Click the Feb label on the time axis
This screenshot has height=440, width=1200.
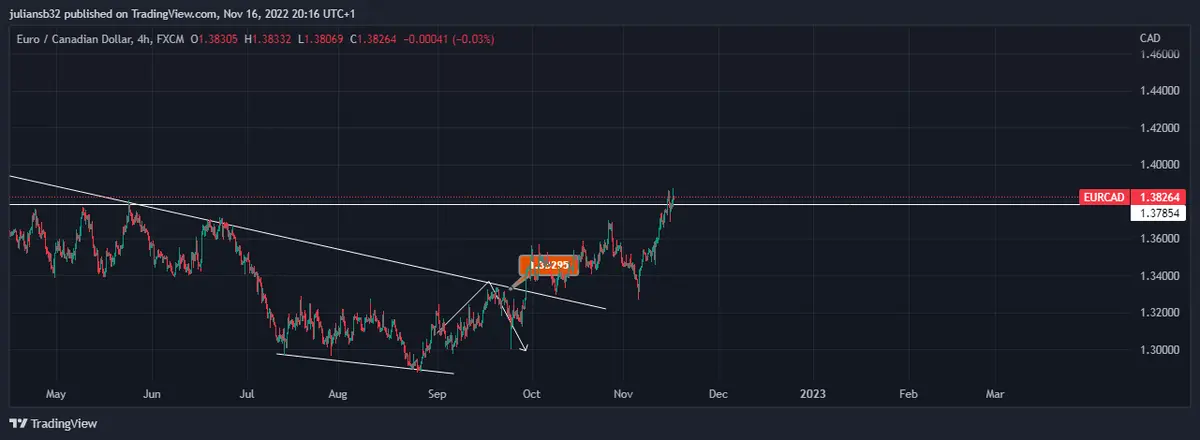907,394
